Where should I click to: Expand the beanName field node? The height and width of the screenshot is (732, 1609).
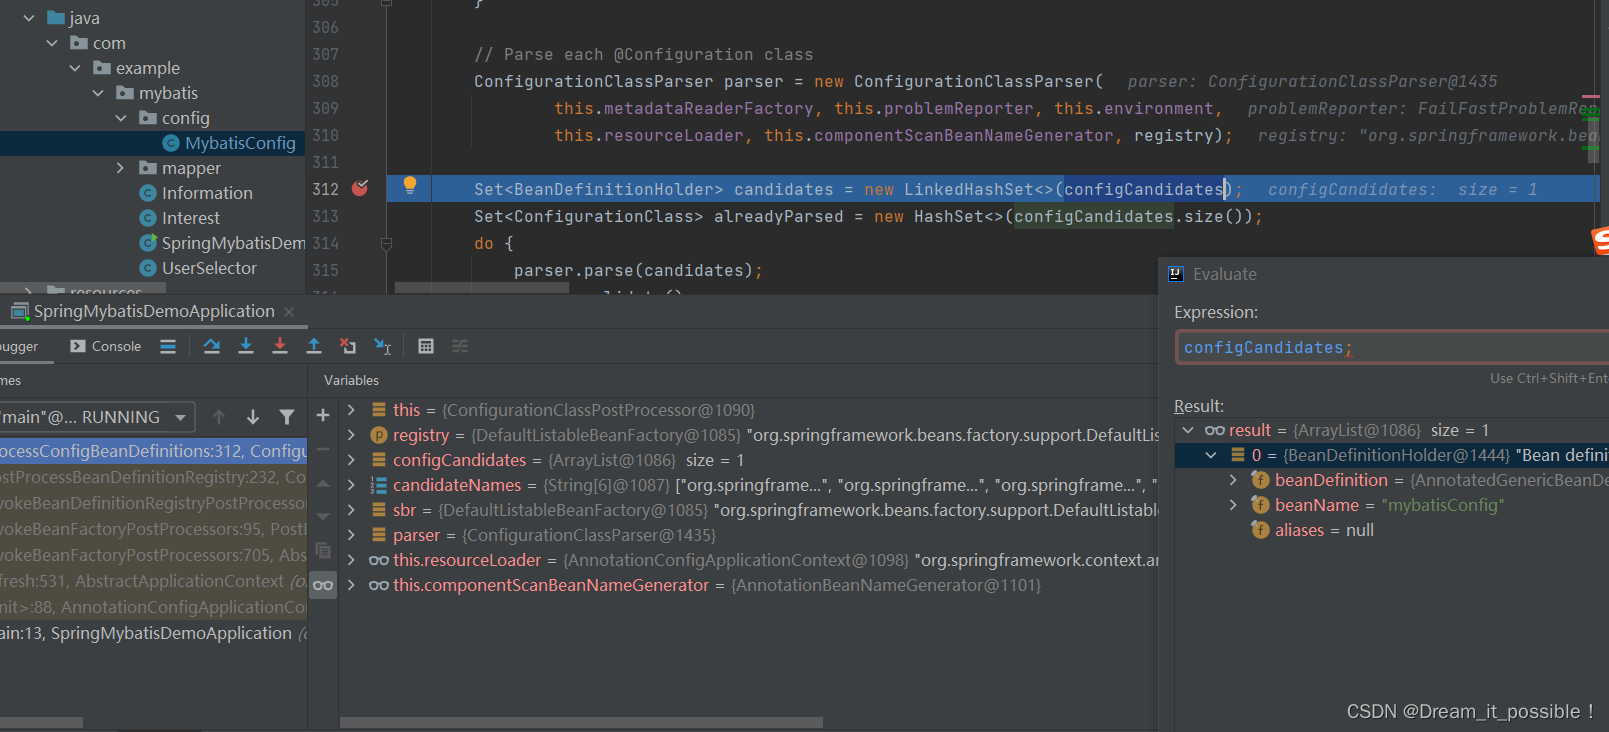click(1233, 505)
